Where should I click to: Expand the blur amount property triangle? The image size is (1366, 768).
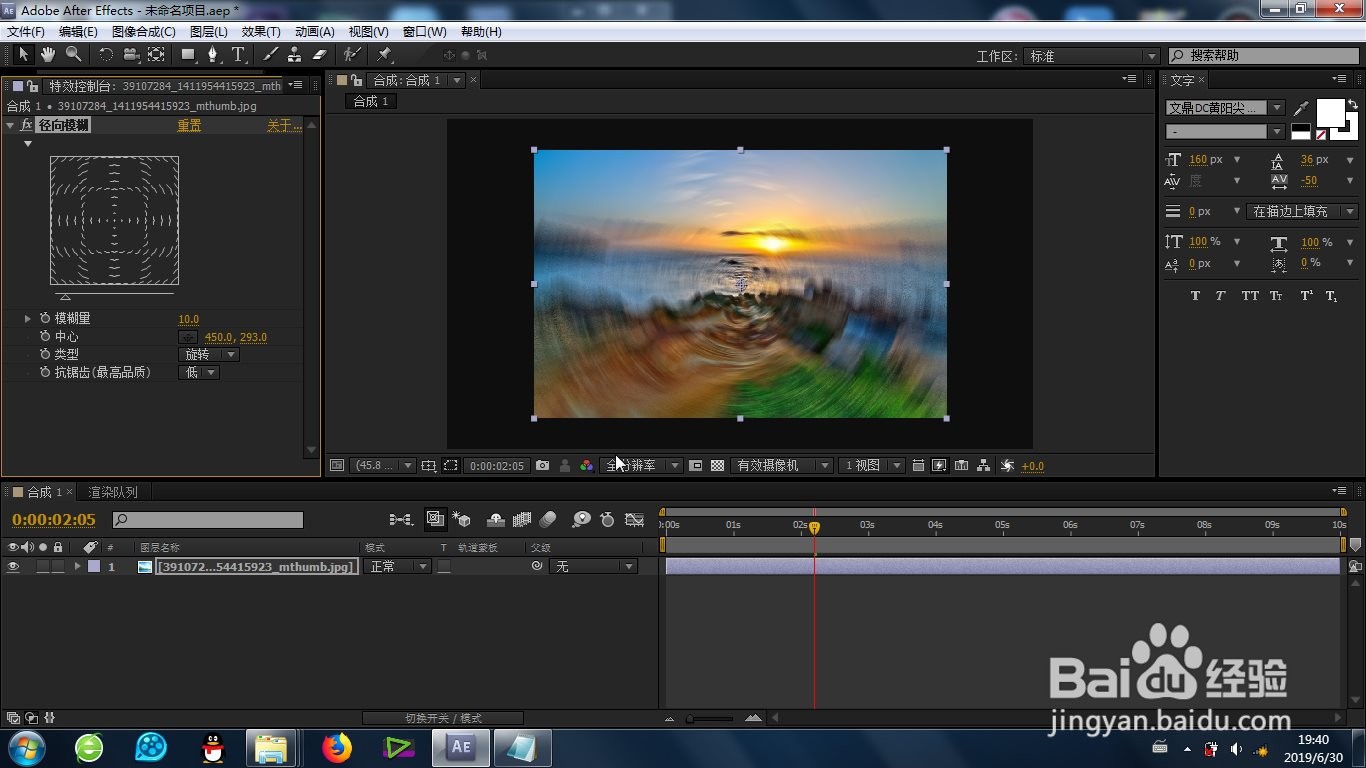28,319
